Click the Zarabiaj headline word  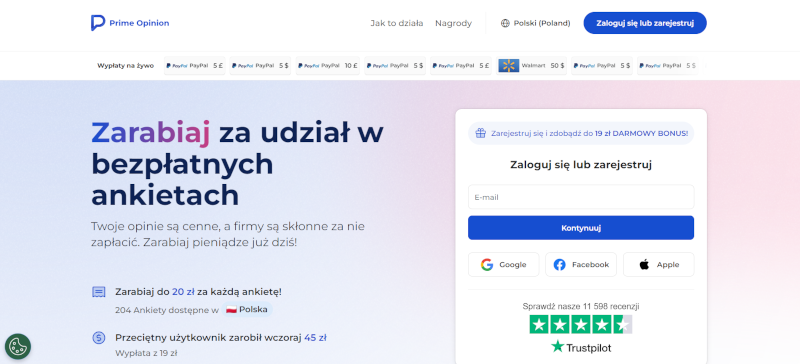click(x=151, y=133)
